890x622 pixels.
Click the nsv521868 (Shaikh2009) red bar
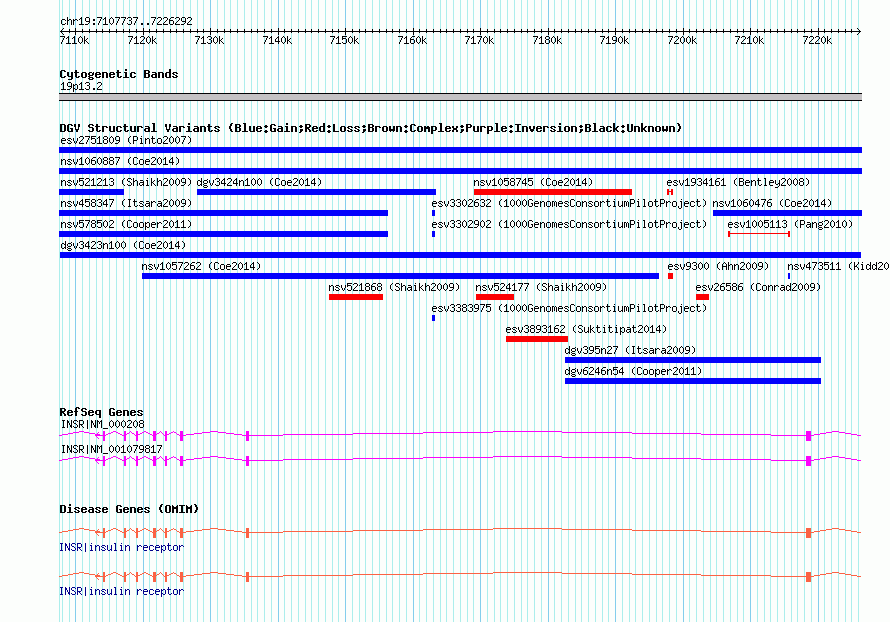point(356,297)
